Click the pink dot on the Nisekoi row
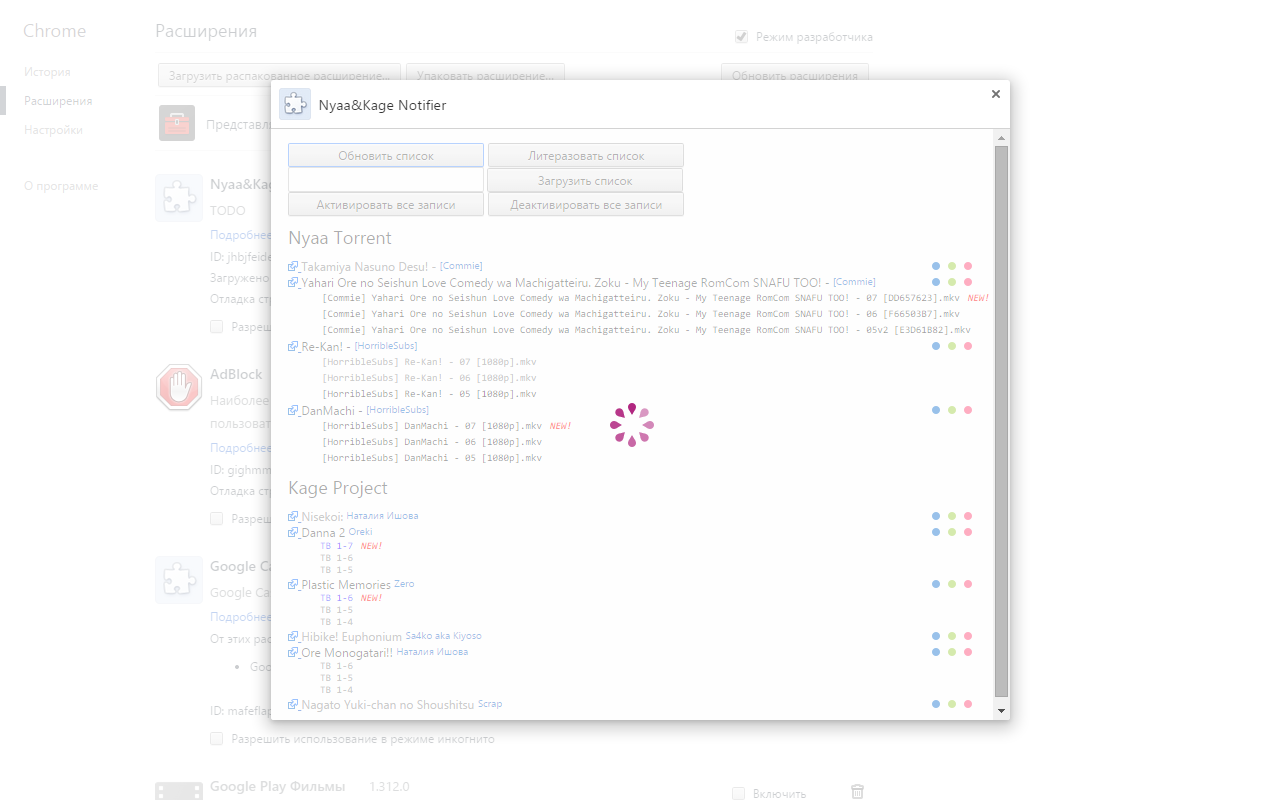 click(x=968, y=516)
